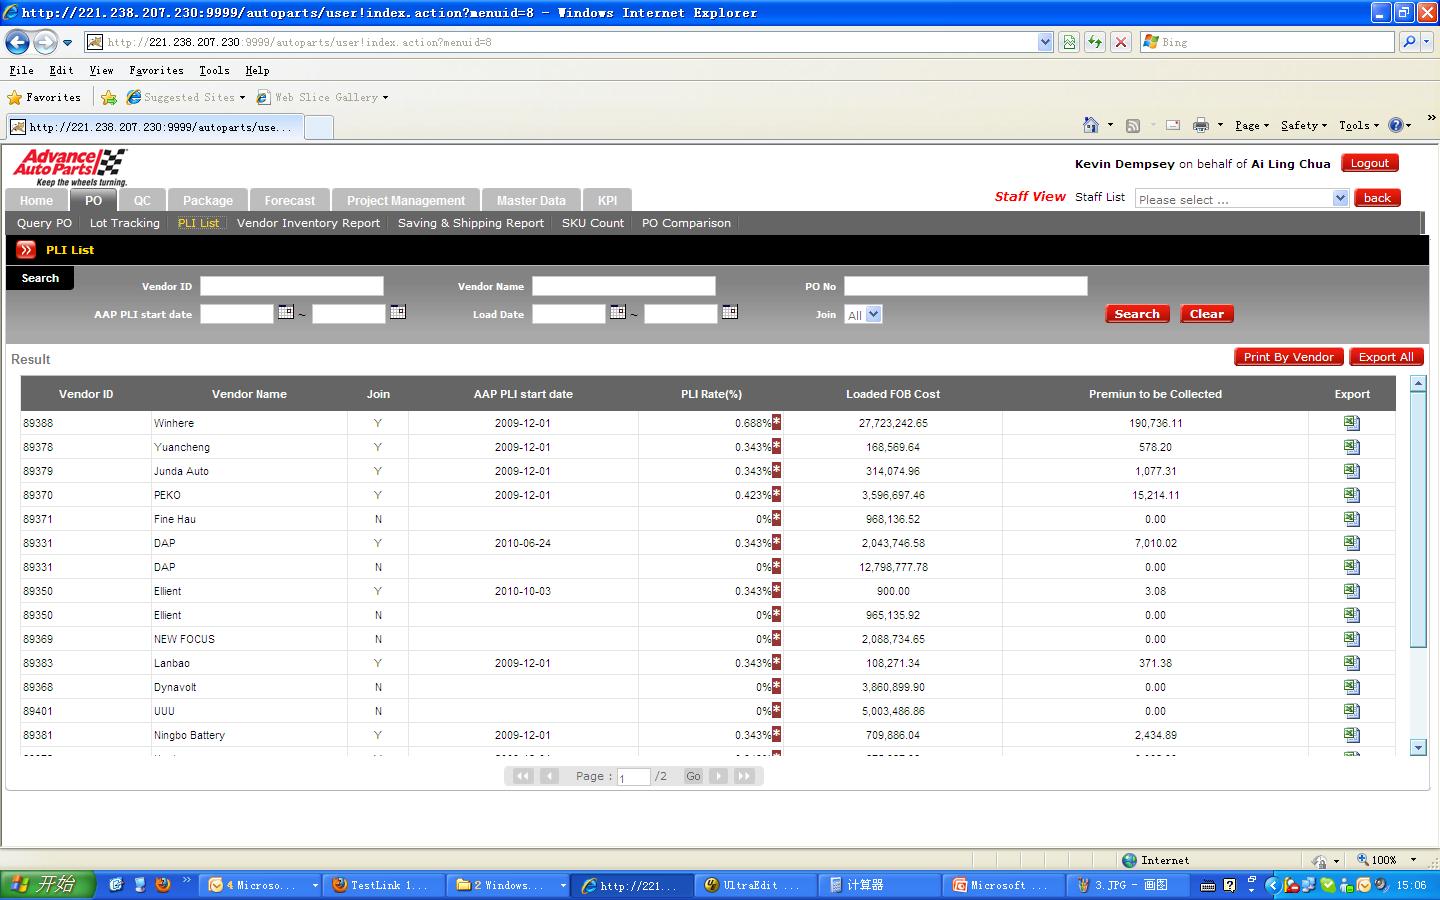Click the red Search button
The width and height of the screenshot is (1440, 900).
coord(1137,314)
